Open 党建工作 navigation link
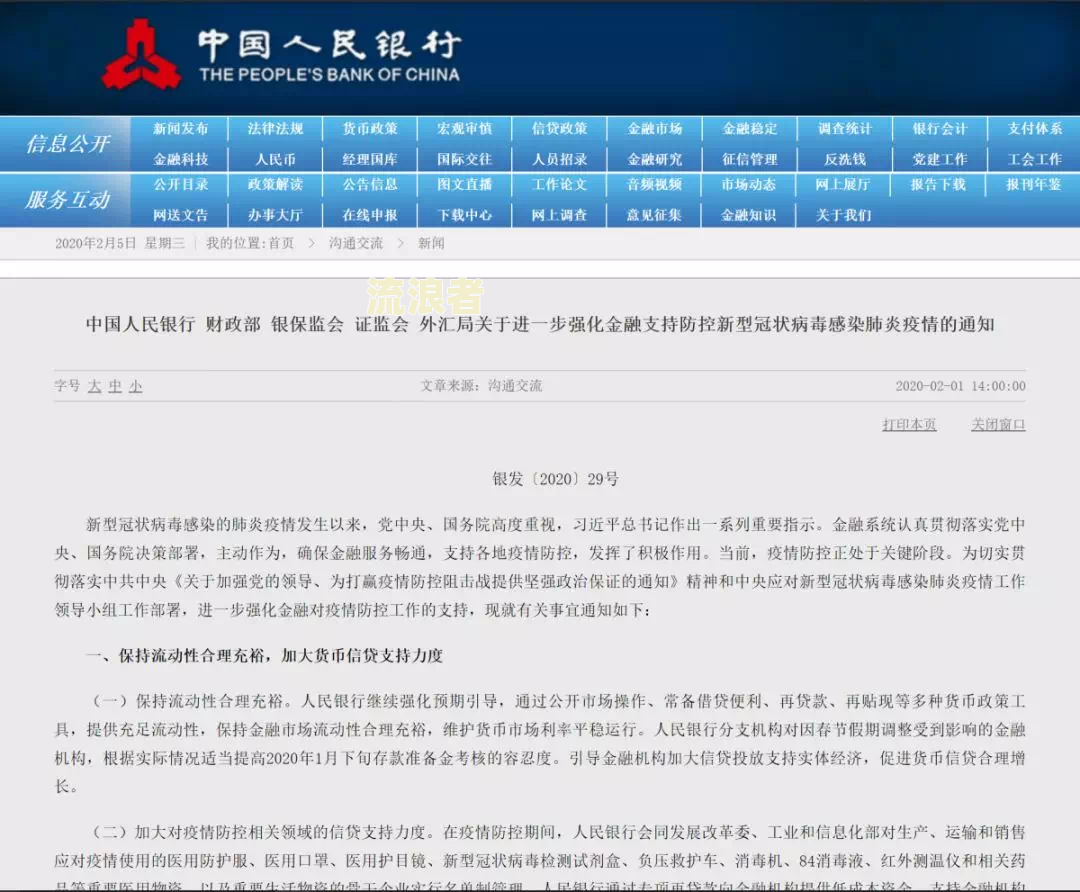 click(x=939, y=160)
